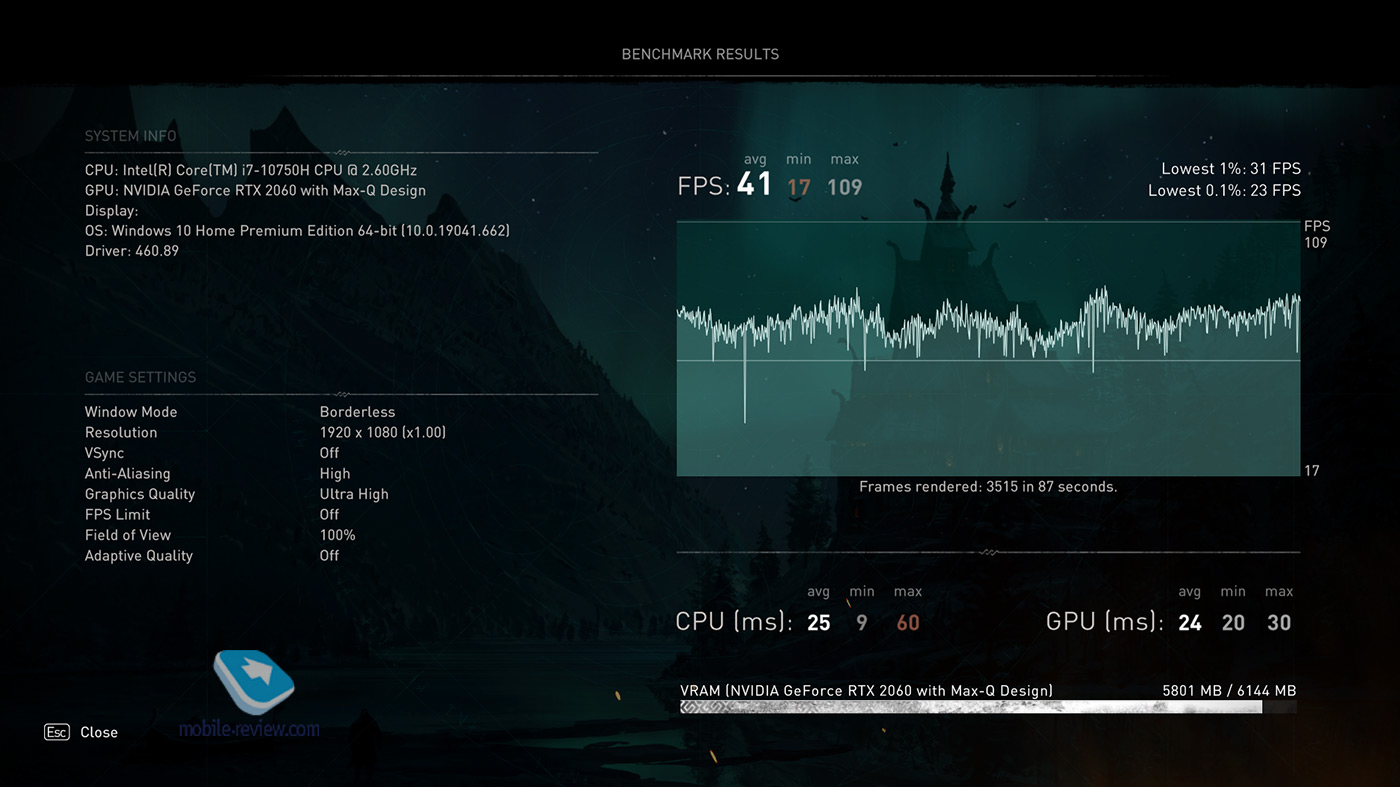Click the divider ornament above CPU stats

pyautogui.click(x=988, y=552)
